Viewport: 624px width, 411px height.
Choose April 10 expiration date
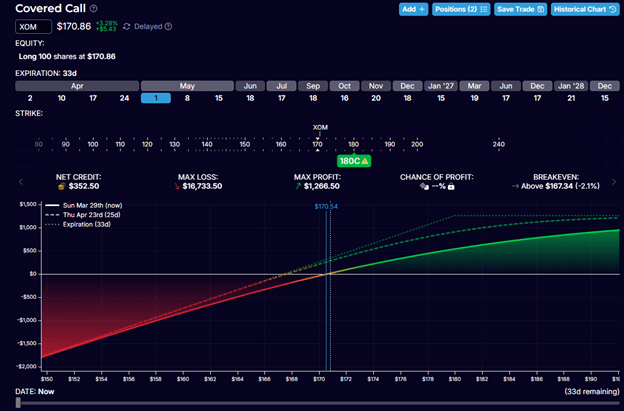(61, 98)
